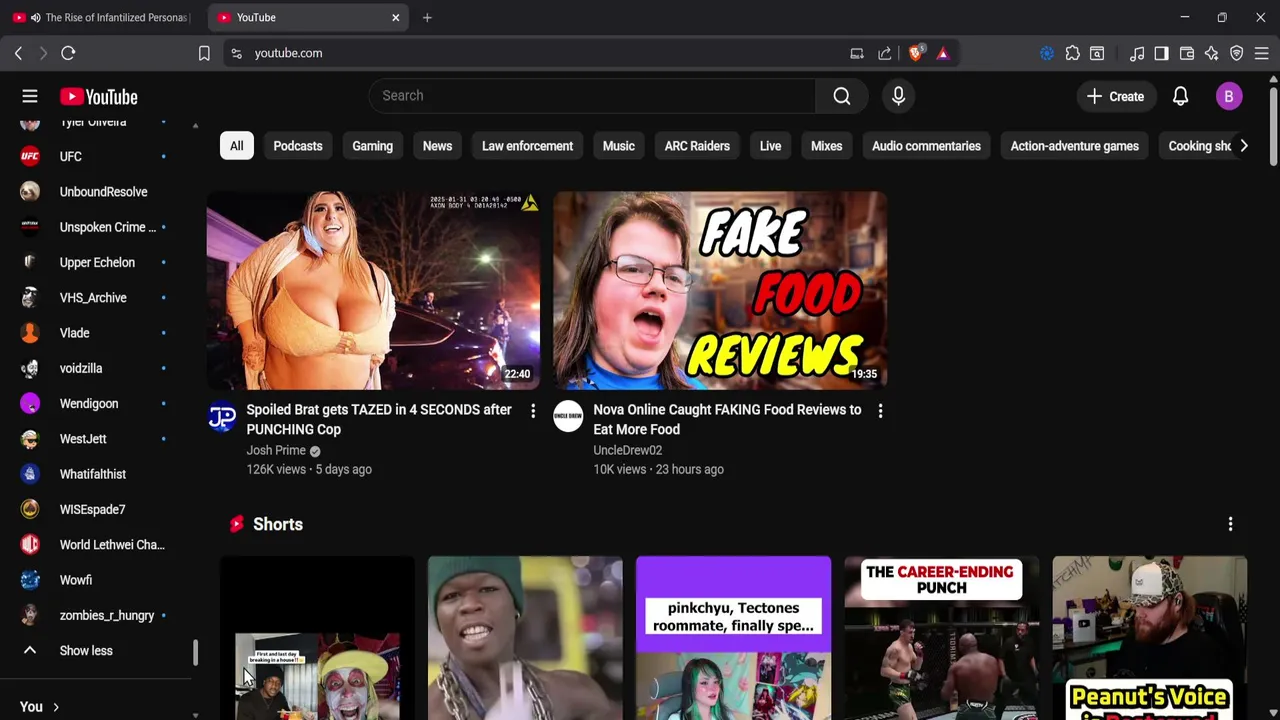Open more options for Spoiled Brat video
This screenshot has width=1280, height=720.
533,411
